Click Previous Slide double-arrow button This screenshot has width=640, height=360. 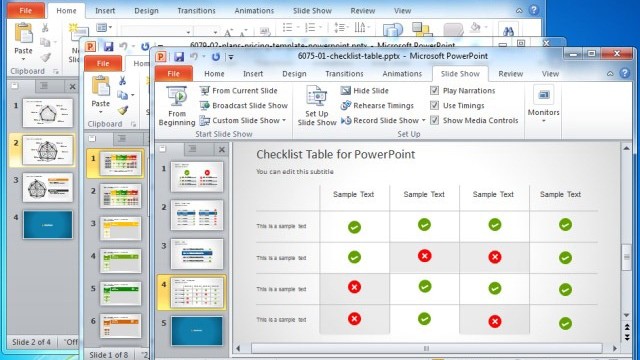[x=627, y=328]
